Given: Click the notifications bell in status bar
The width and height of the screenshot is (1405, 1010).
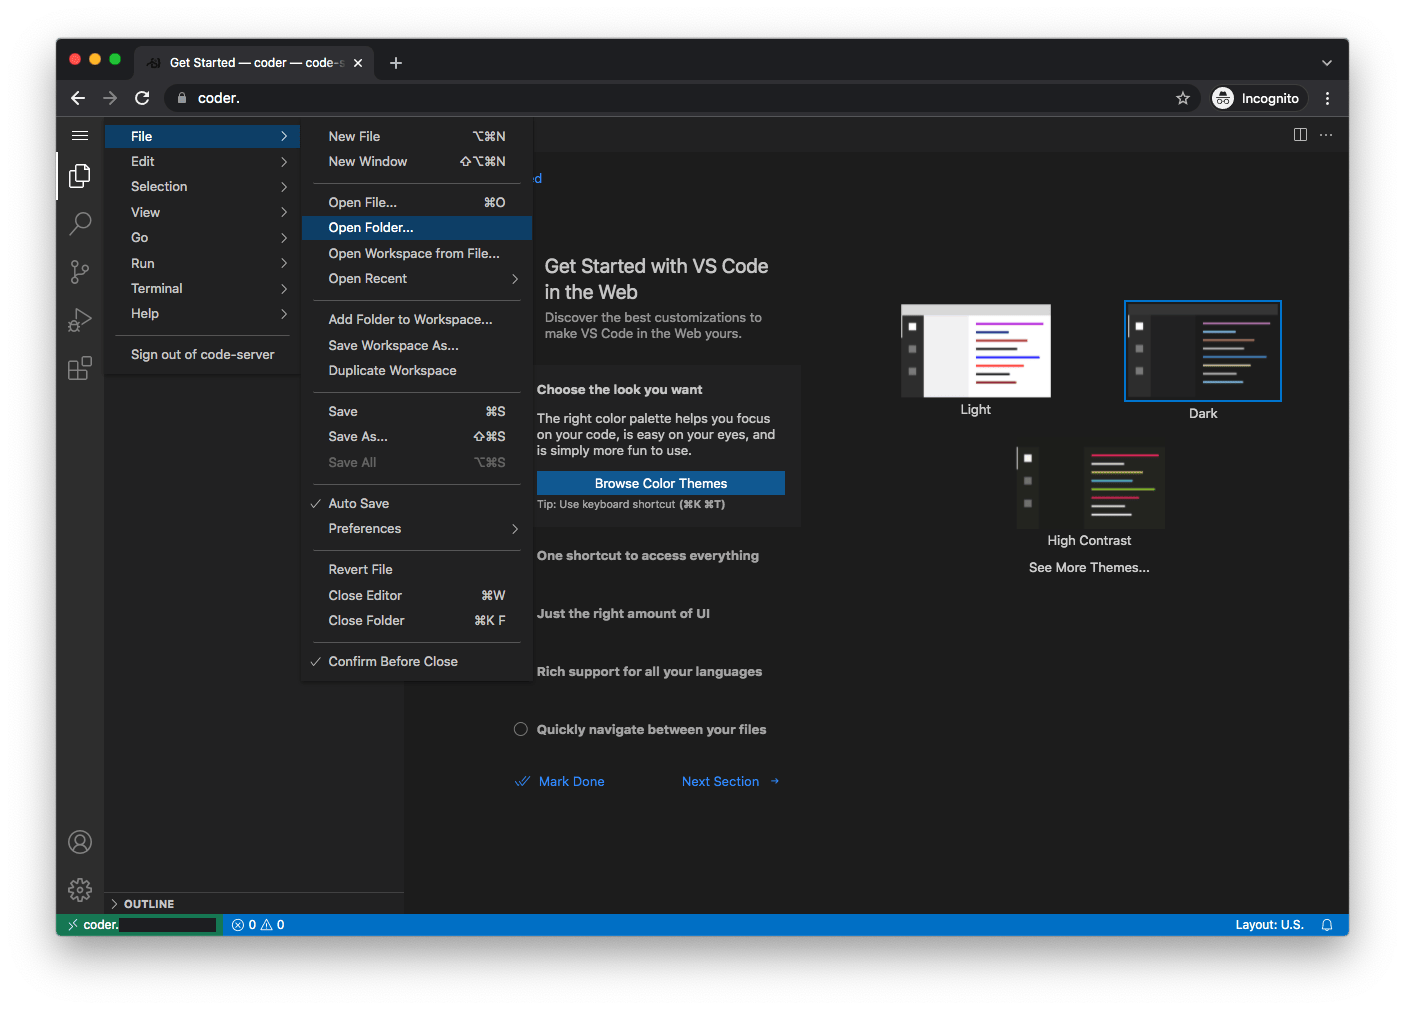Looking at the screenshot, I should click(x=1327, y=925).
